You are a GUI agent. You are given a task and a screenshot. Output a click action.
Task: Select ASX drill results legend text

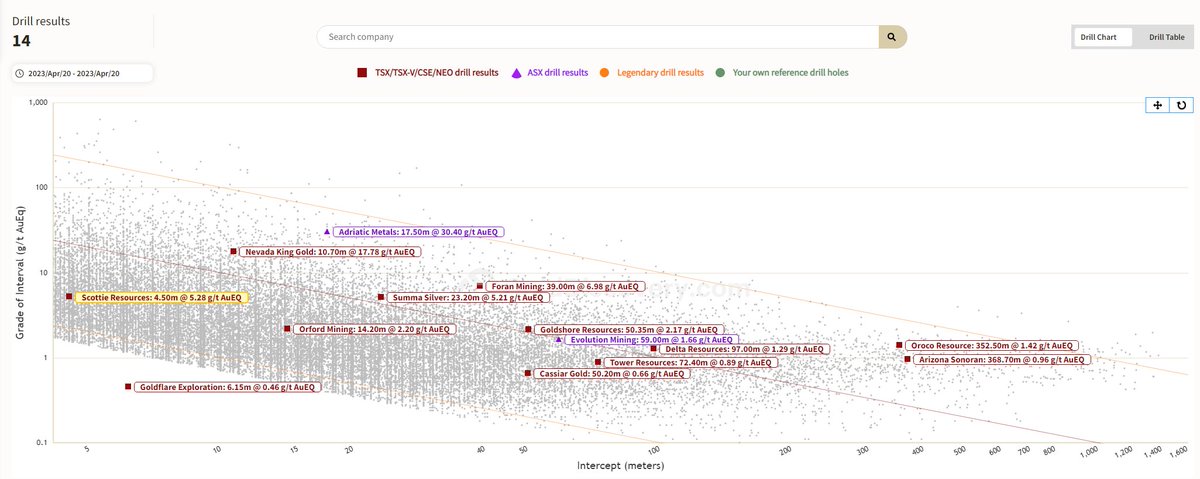coord(559,73)
